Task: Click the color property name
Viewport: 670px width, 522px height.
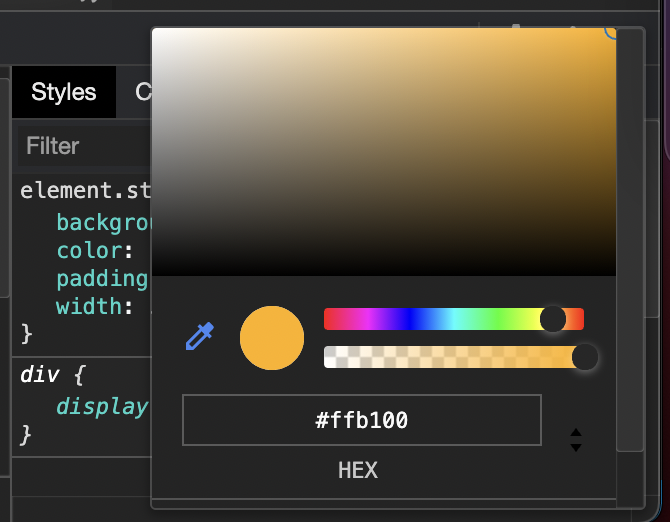Action: pyautogui.click(x=87, y=249)
